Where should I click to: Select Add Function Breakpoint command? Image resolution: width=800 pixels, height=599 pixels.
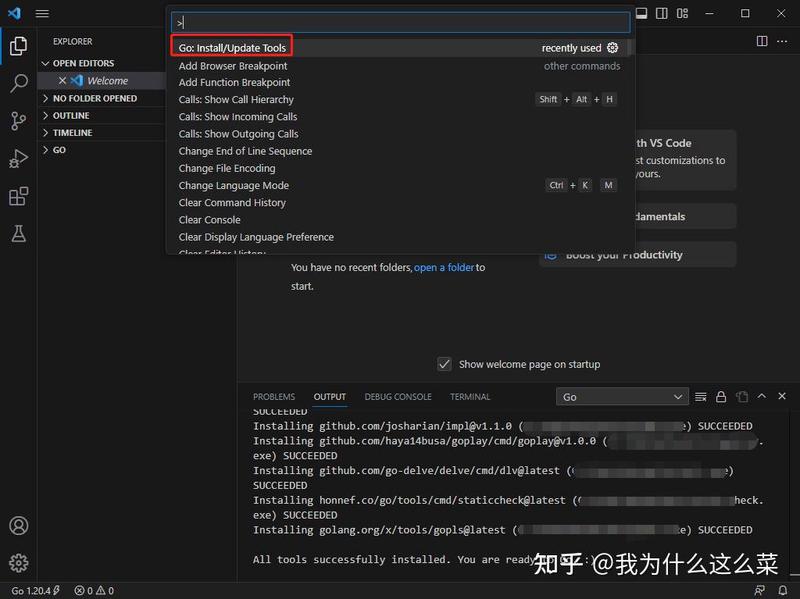pos(401,82)
